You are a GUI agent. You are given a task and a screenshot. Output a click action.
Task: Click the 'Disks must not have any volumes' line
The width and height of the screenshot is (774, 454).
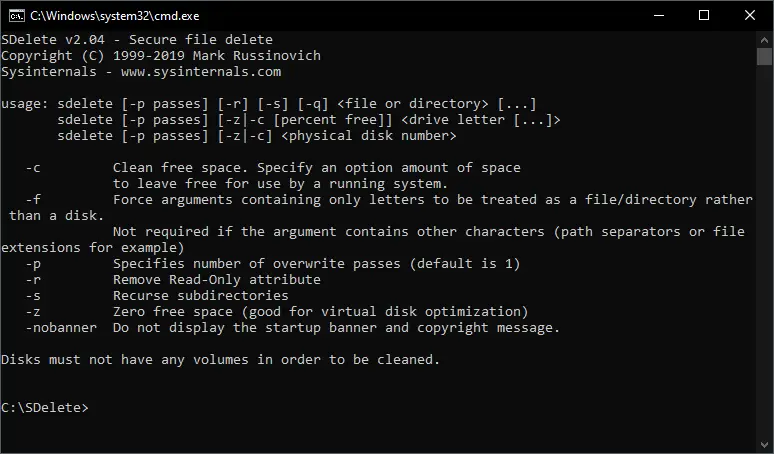[x=220, y=360]
